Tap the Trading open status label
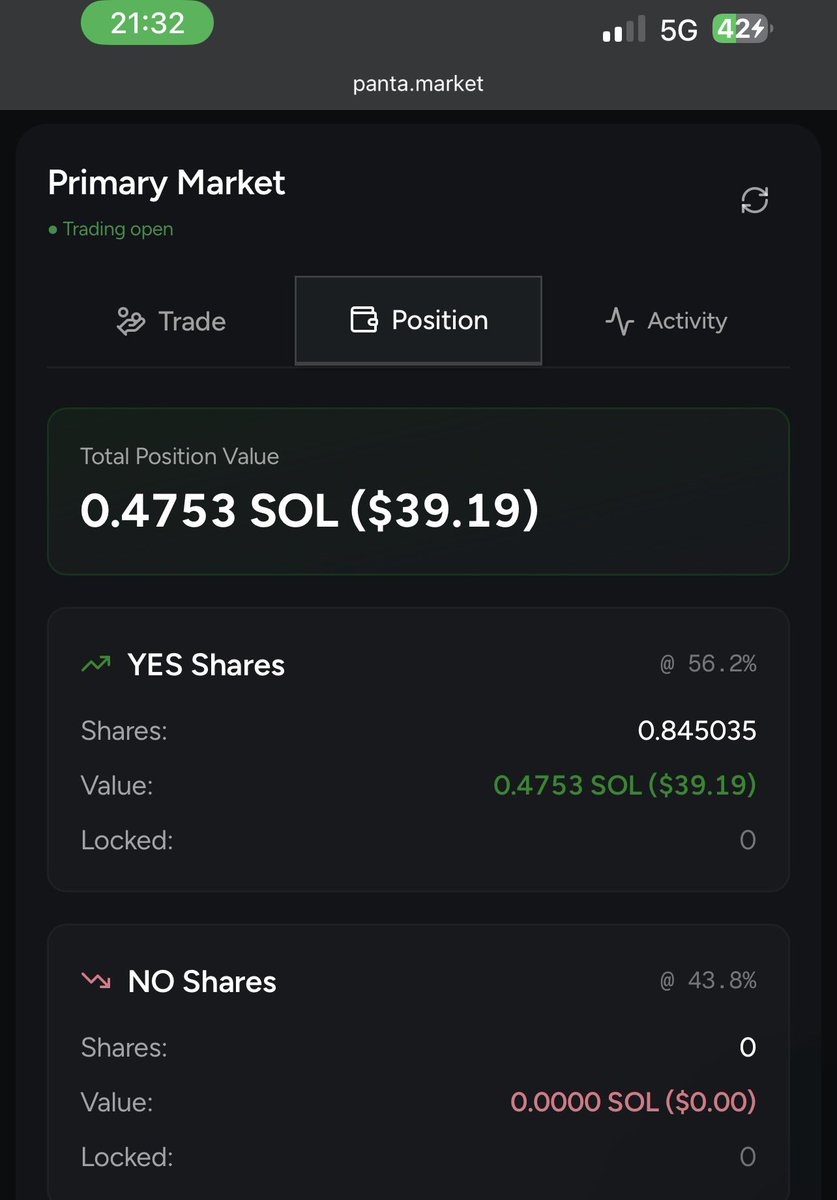Image resolution: width=837 pixels, height=1200 pixels. point(111,229)
